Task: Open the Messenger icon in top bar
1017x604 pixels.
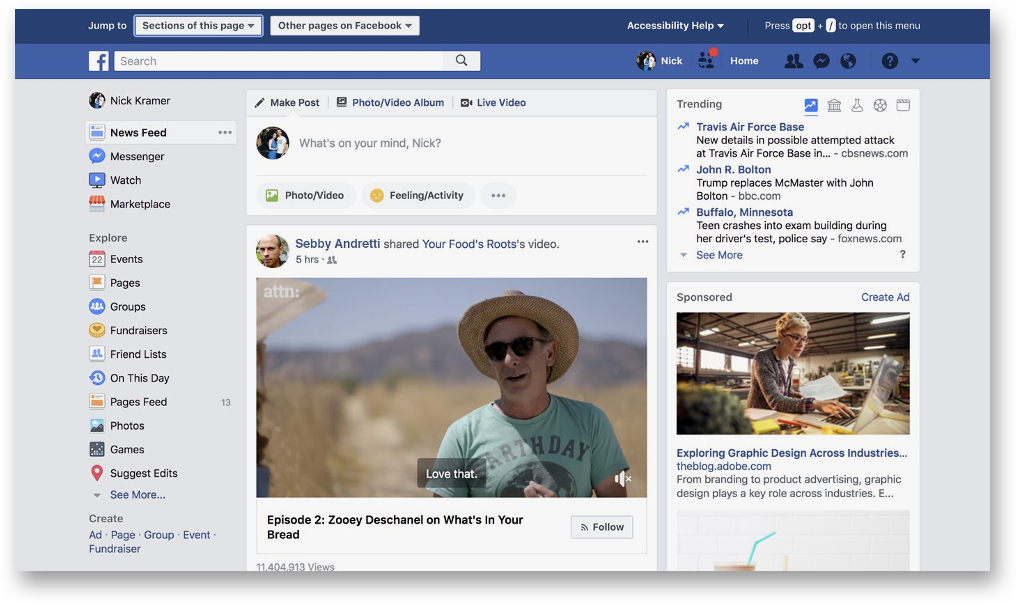Action: point(821,61)
